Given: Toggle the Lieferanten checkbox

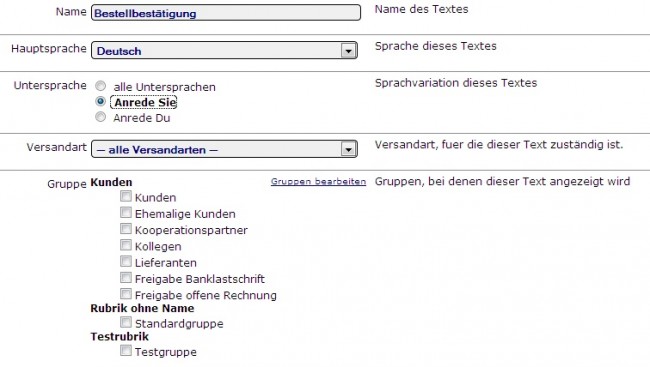Looking at the screenshot, I should click(126, 261).
